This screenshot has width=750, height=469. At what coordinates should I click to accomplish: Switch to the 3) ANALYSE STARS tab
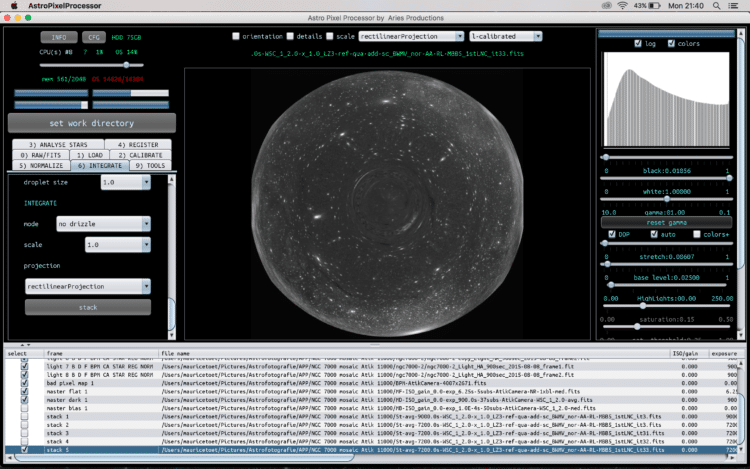58,144
